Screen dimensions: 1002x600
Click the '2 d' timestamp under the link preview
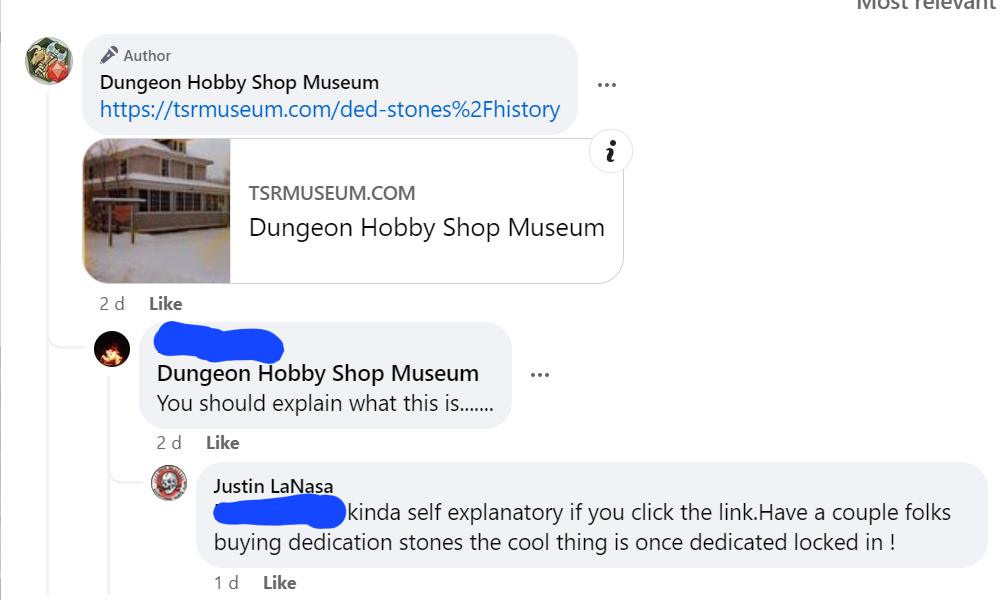112,303
